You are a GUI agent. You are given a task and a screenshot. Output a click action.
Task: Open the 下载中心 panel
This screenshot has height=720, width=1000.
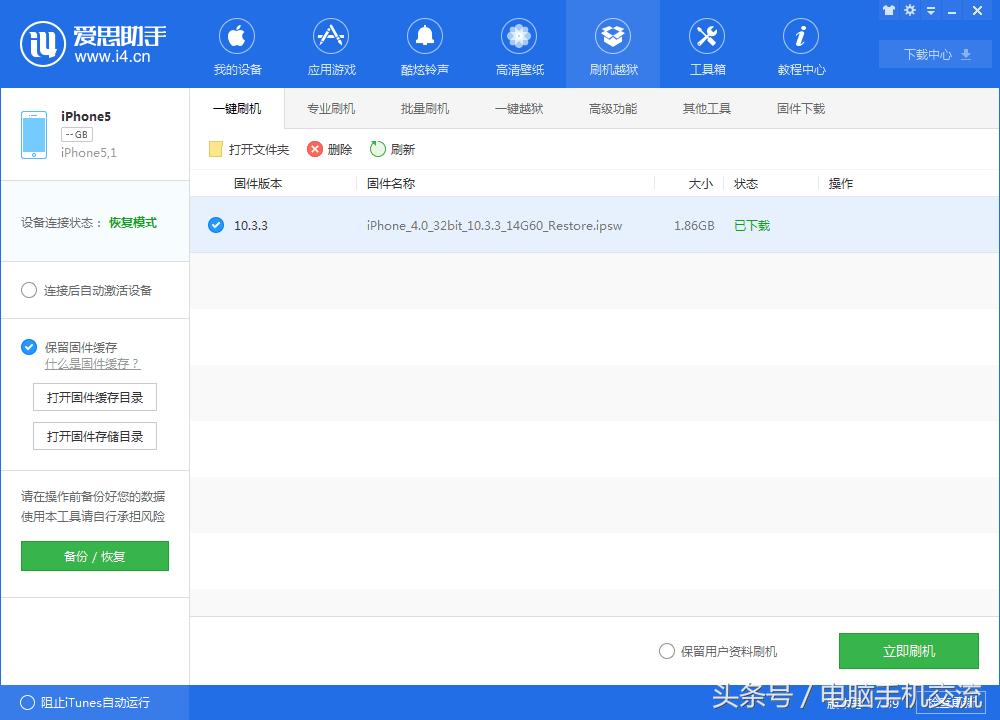click(934, 54)
